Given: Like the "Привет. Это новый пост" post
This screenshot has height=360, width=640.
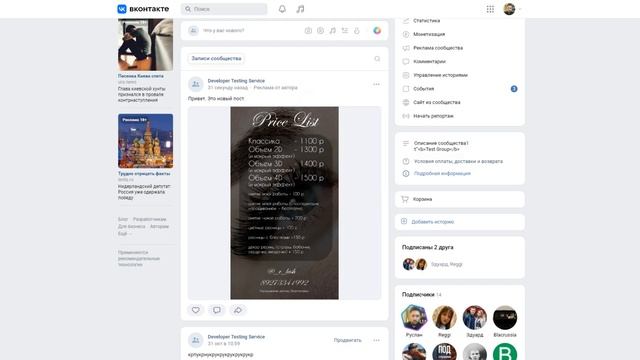Looking at the screenshot, I should [x=196, y=310].
